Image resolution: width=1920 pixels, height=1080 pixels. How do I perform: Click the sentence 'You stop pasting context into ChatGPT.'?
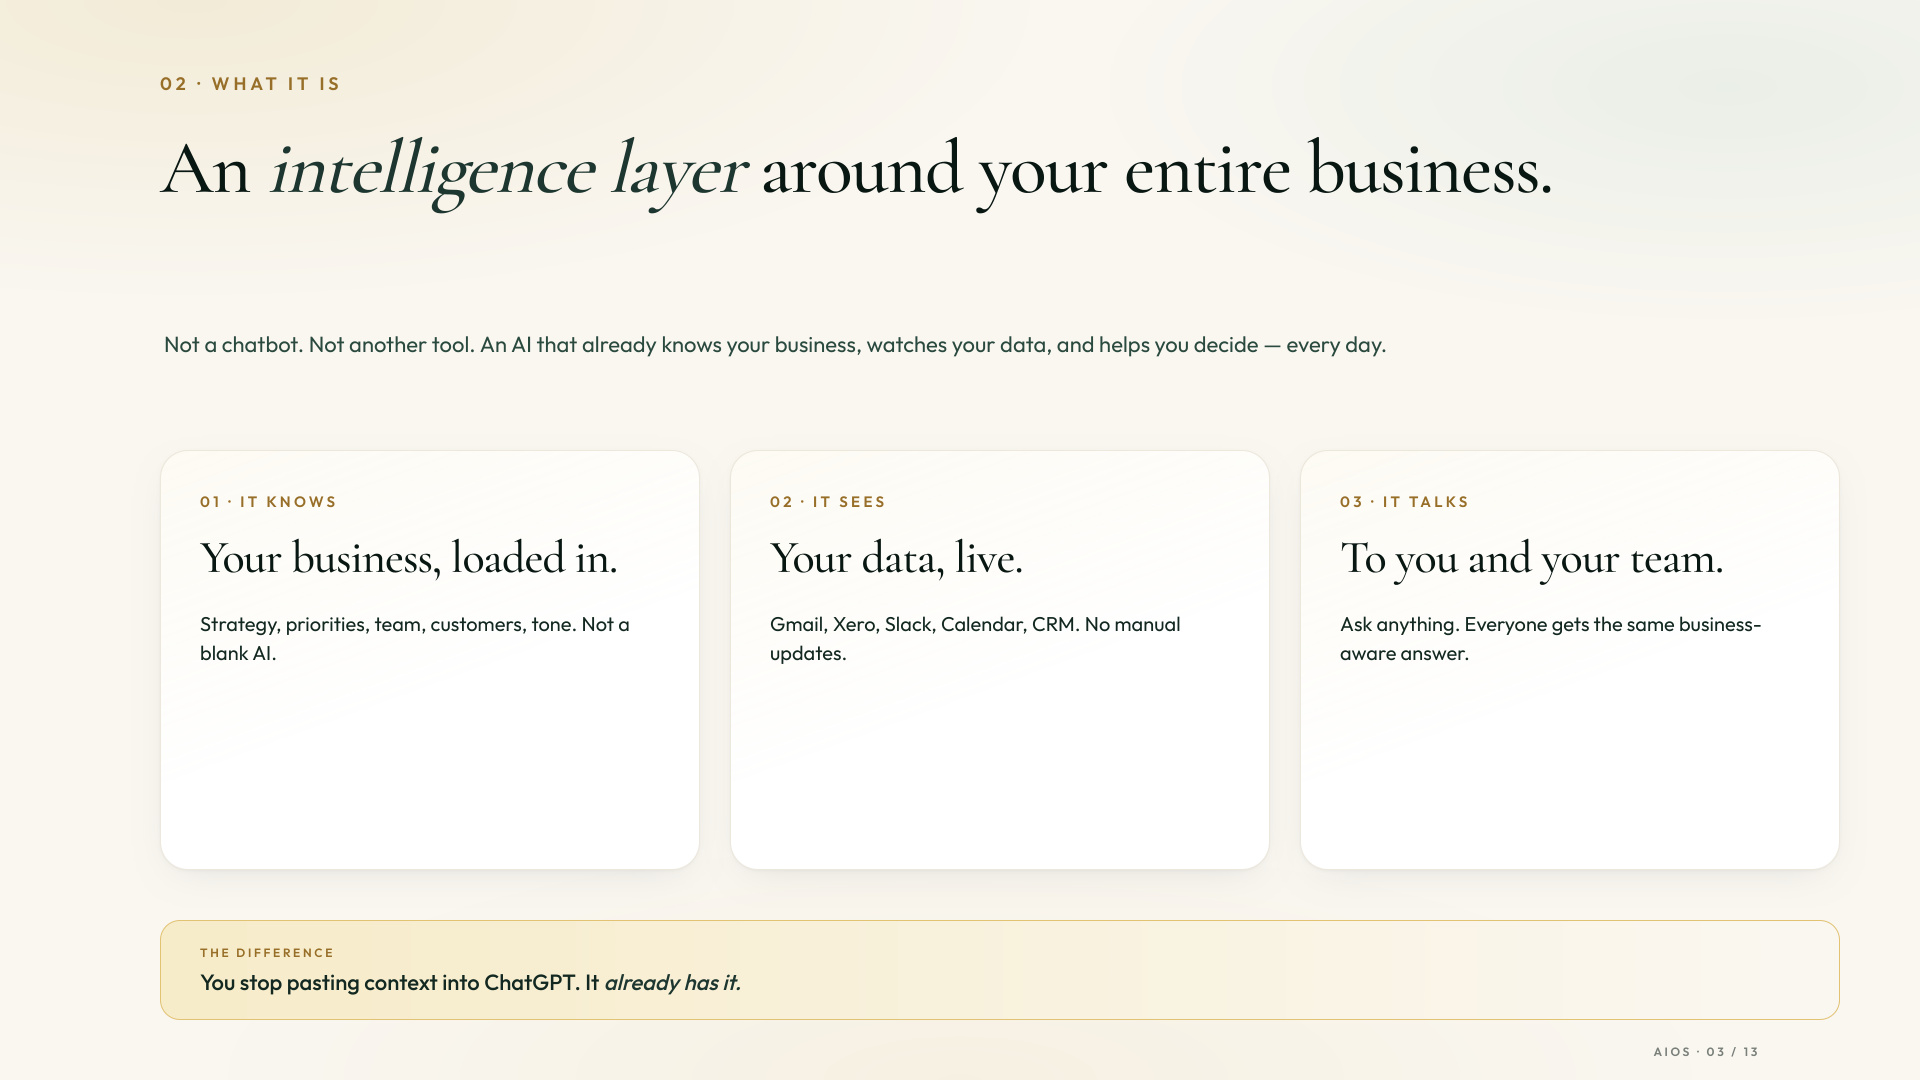(390, 983)
